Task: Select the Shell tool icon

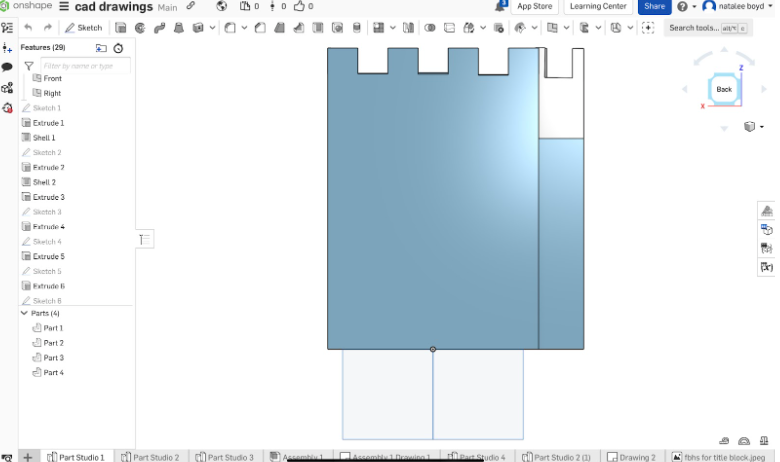Action: (x=317, y=28)
